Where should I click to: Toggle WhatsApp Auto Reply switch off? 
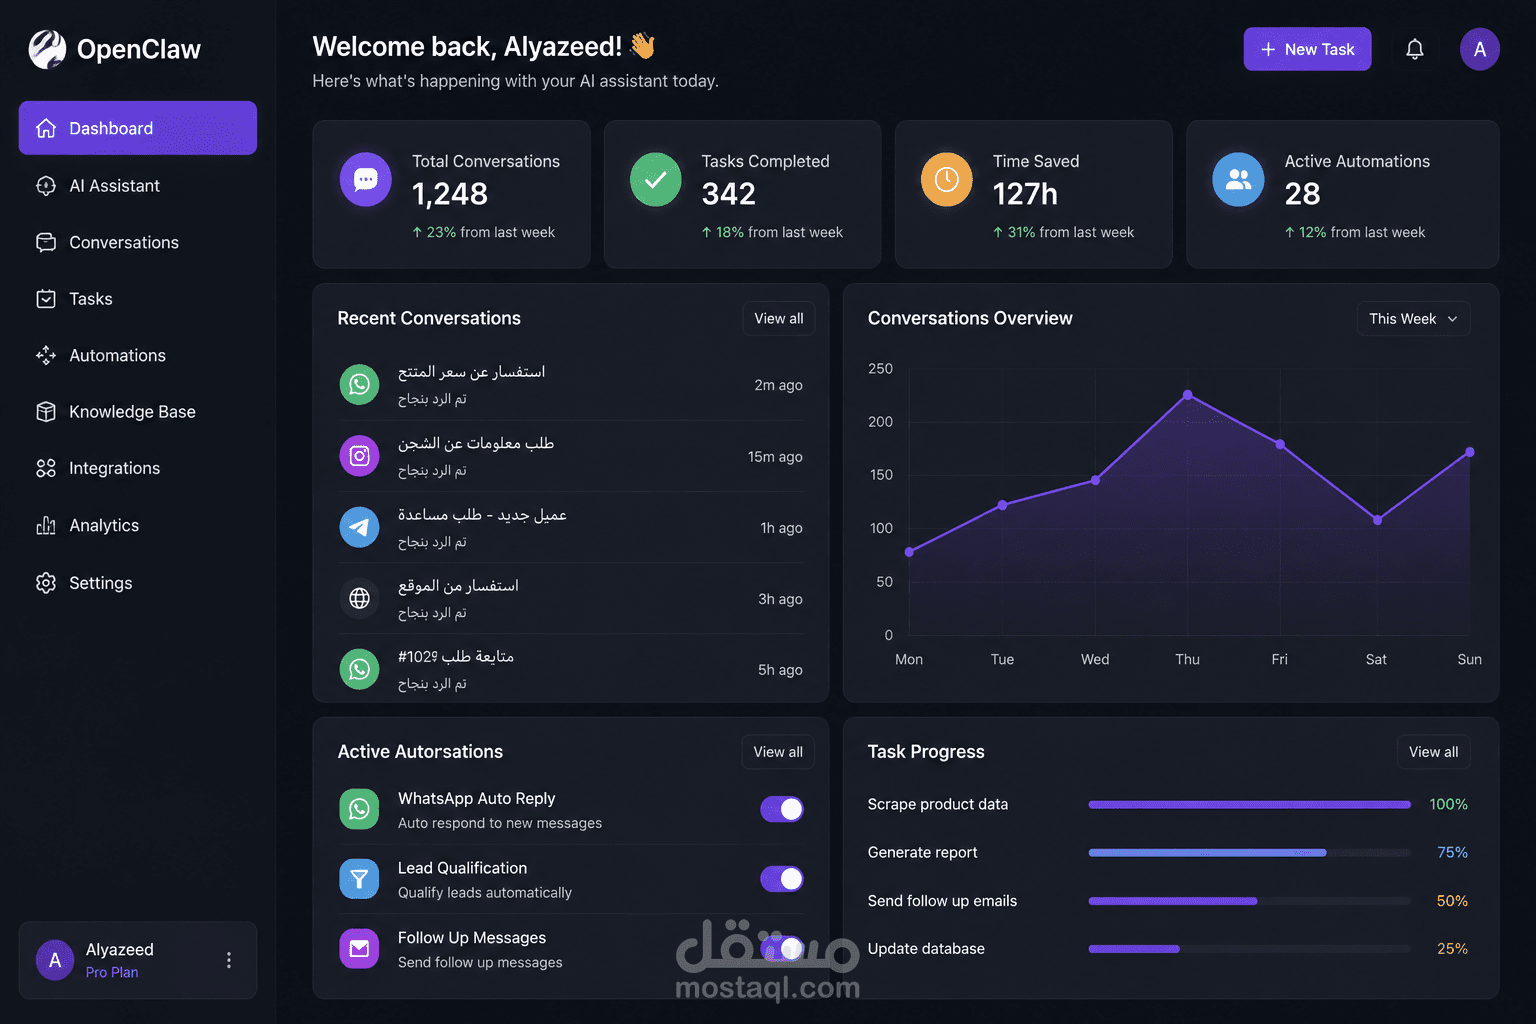point(782,809)
